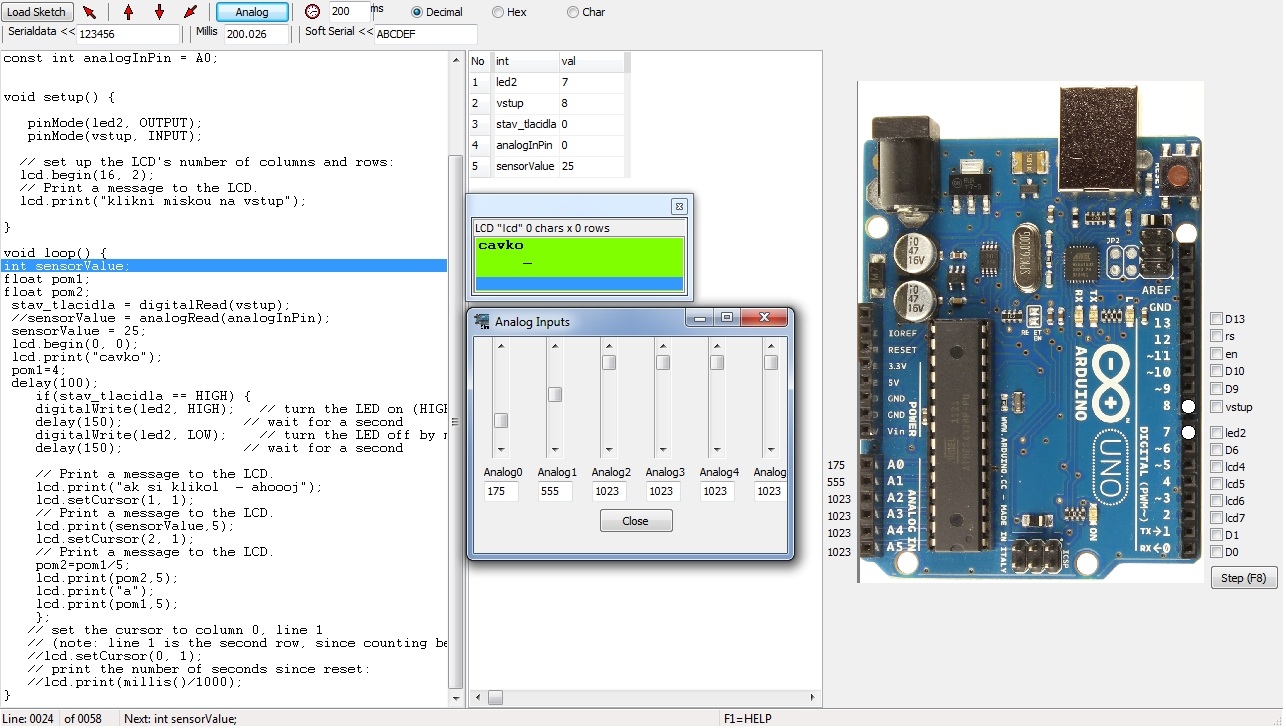Click the Analog3 slider thumb

point(663,363)
